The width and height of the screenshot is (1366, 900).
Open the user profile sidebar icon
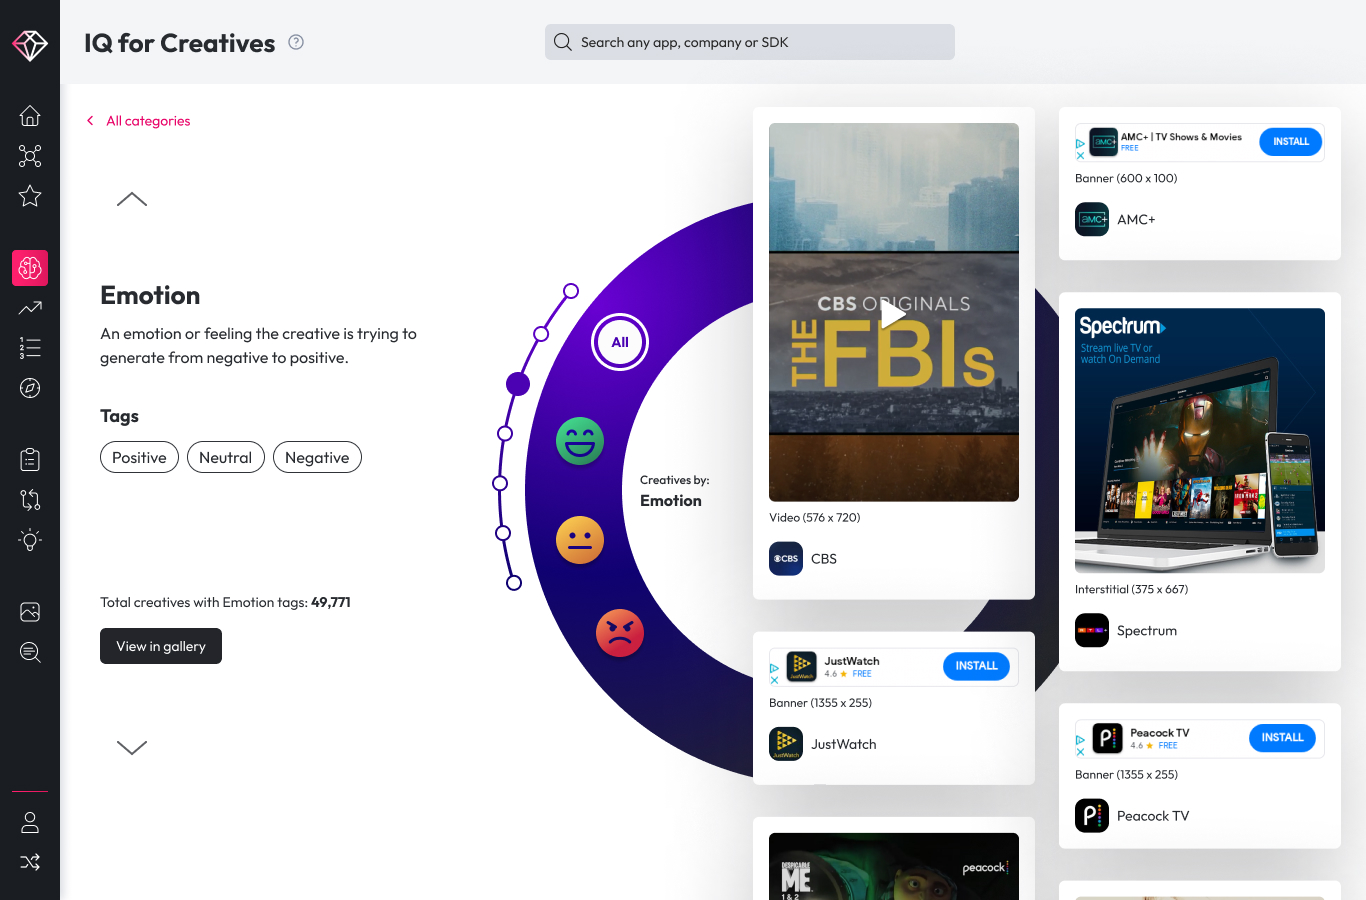[x=30, y=822]
